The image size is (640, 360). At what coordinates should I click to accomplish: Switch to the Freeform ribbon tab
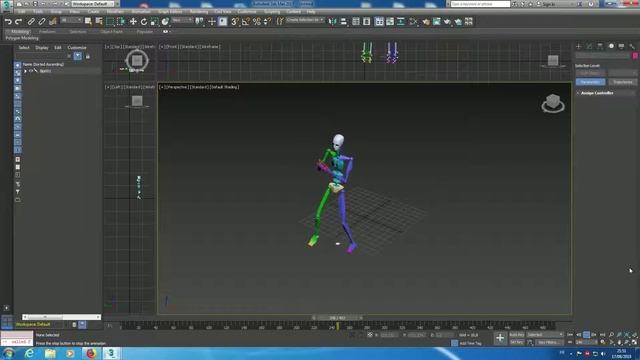coord(47,31)
